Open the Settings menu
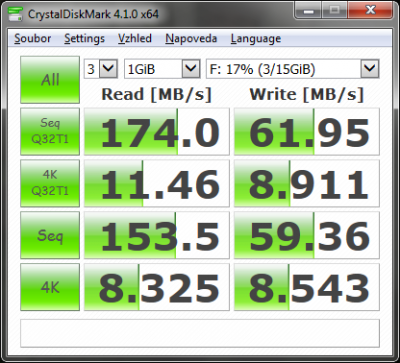400x363 pixels. click(84, 39)
